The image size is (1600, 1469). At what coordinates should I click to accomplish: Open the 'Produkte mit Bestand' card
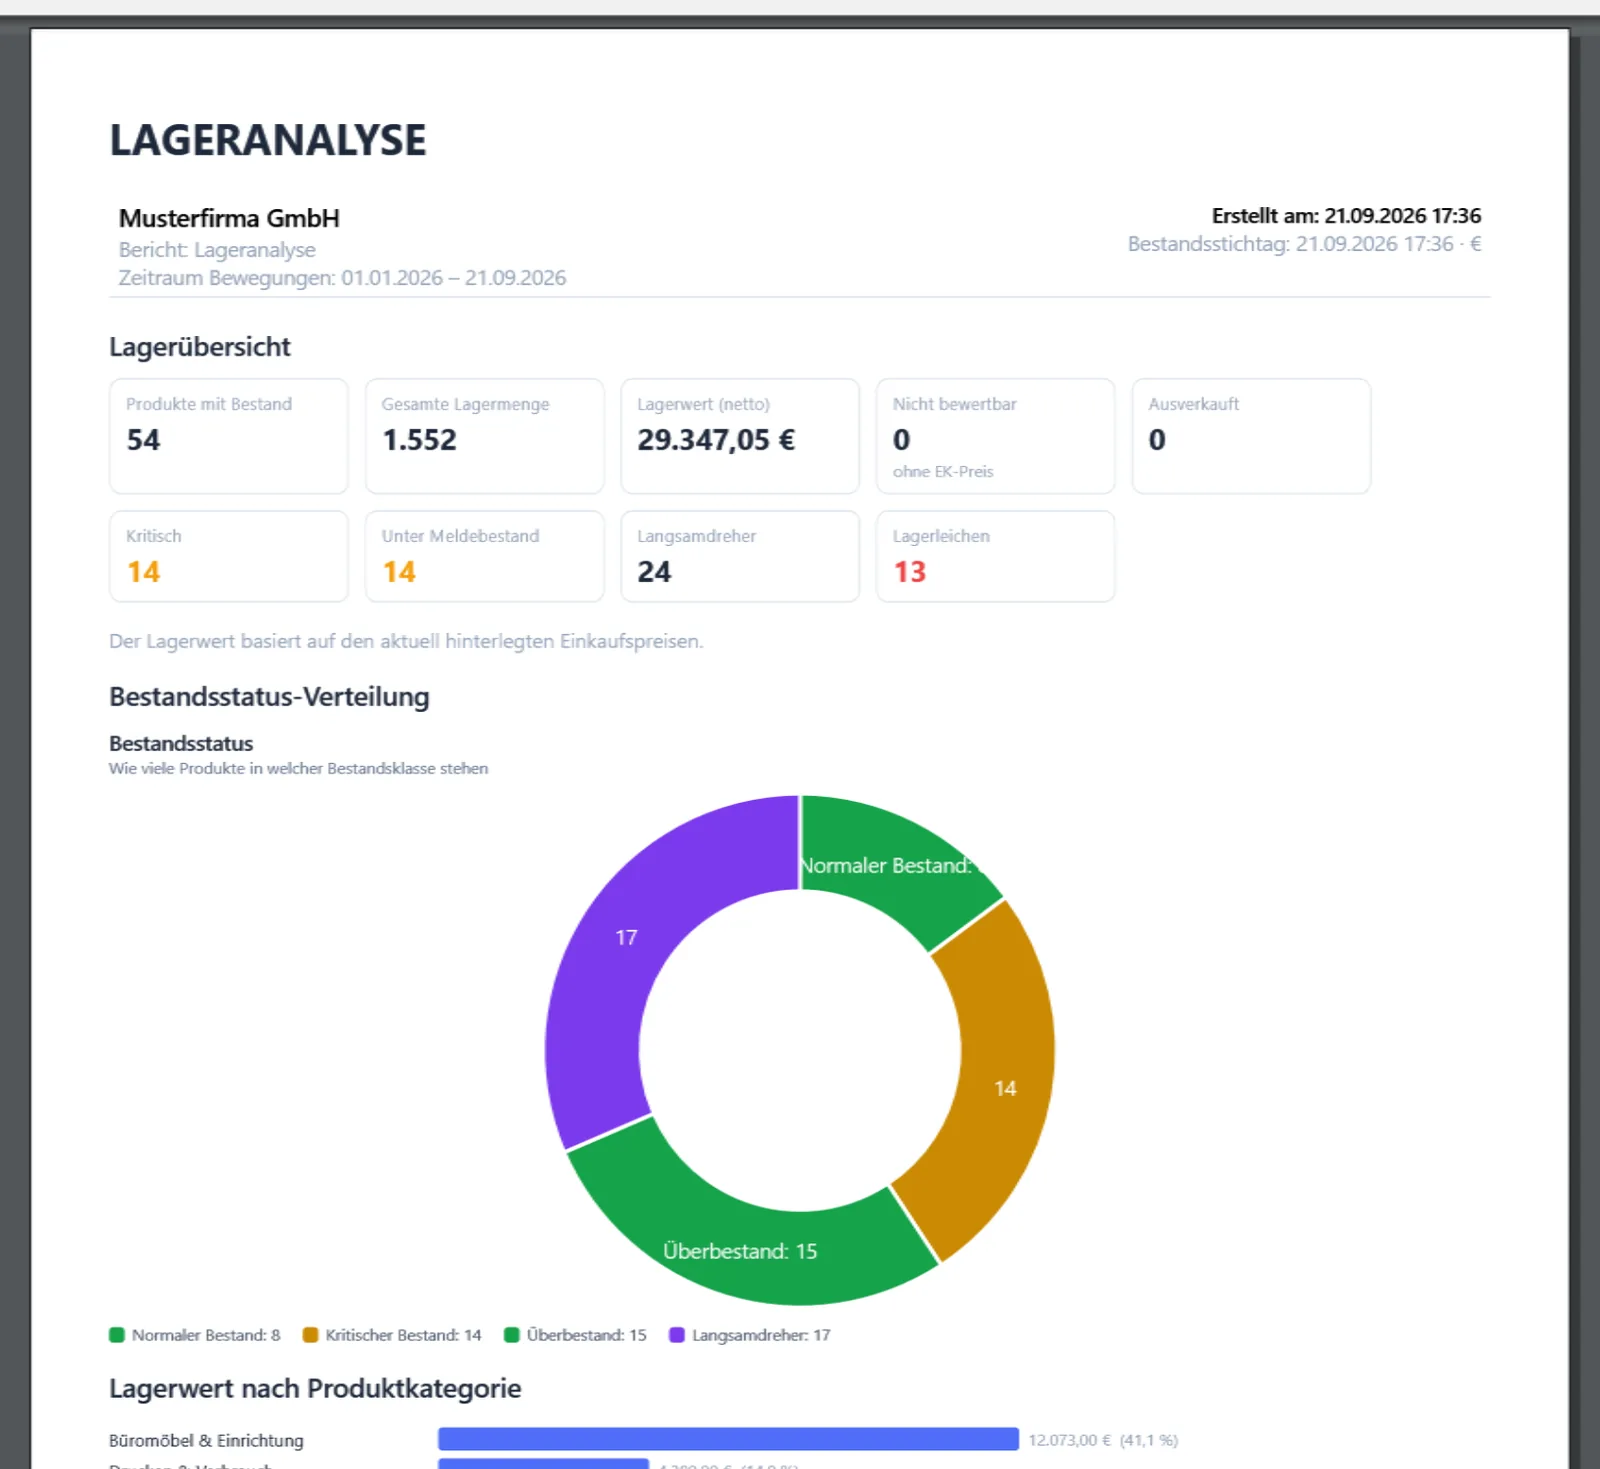(x=229, y=436)
